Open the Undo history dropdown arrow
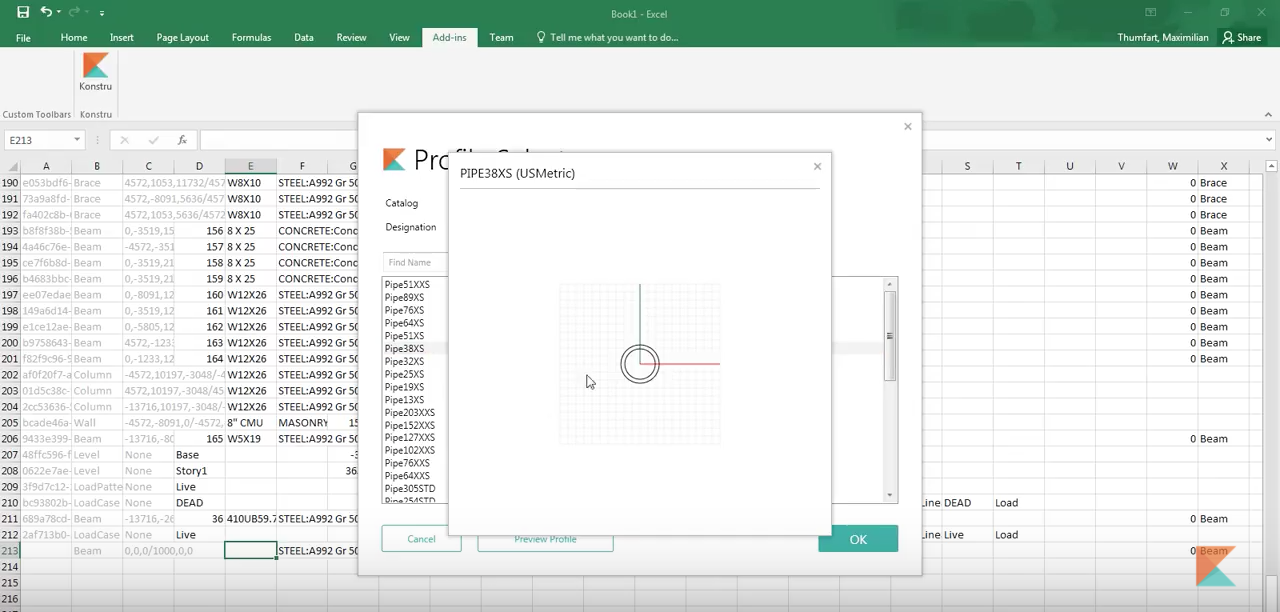The image size is (1280, 612). click(x=58, y=13)
